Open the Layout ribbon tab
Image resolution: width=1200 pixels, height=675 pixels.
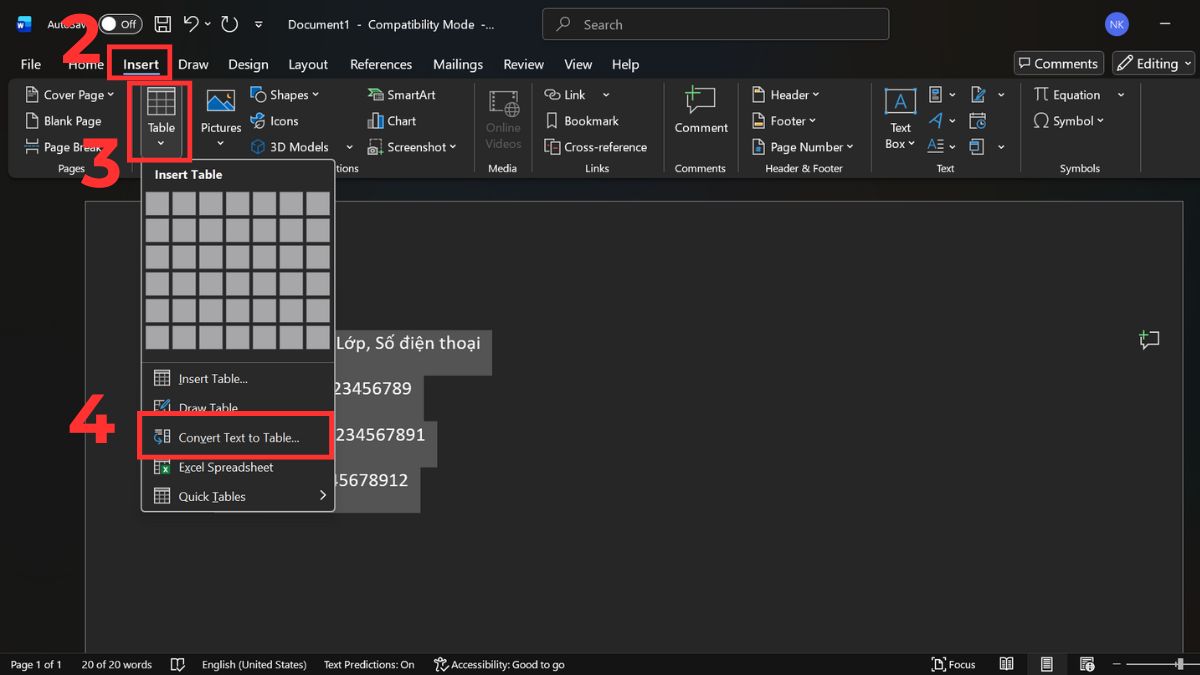pos(308,64)
